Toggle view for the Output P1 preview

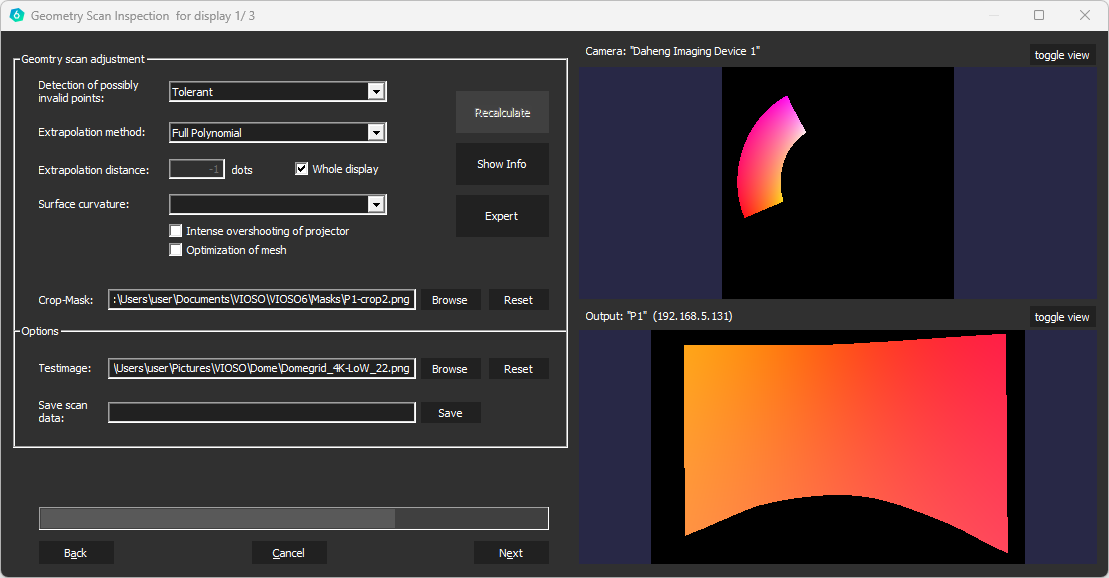point(1062,317)
